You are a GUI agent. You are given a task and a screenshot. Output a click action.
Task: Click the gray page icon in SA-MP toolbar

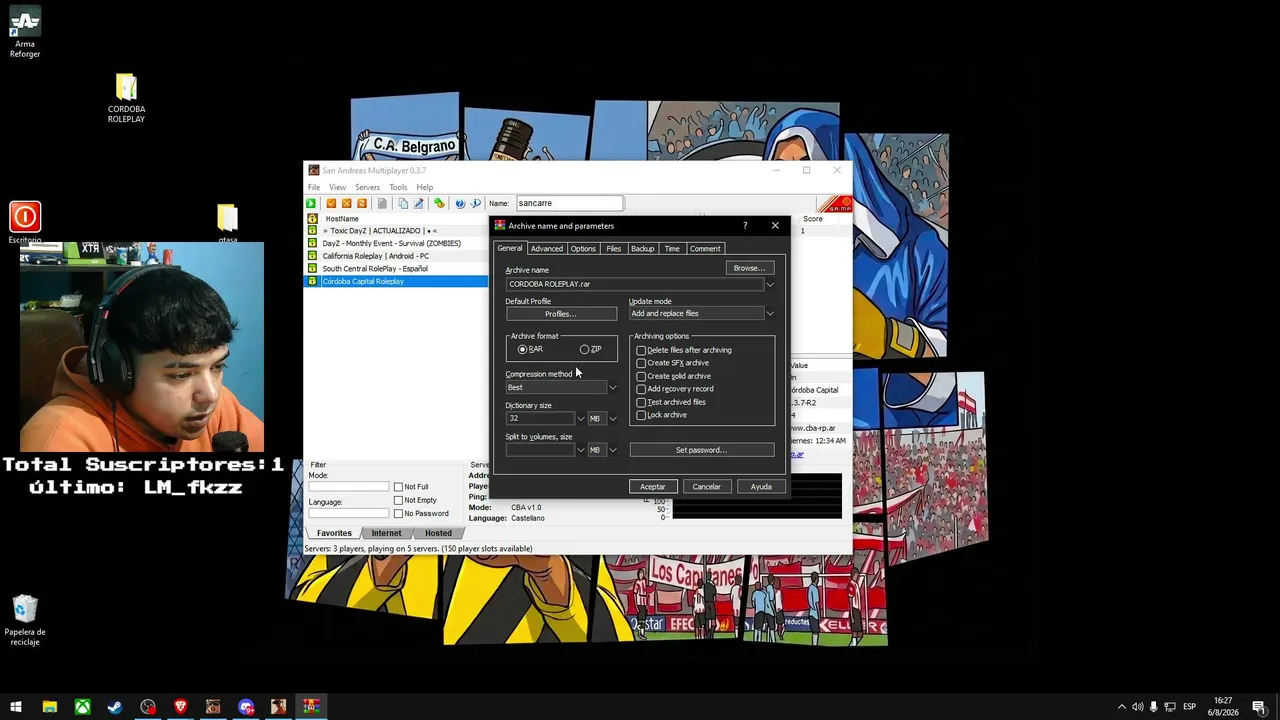382,203
